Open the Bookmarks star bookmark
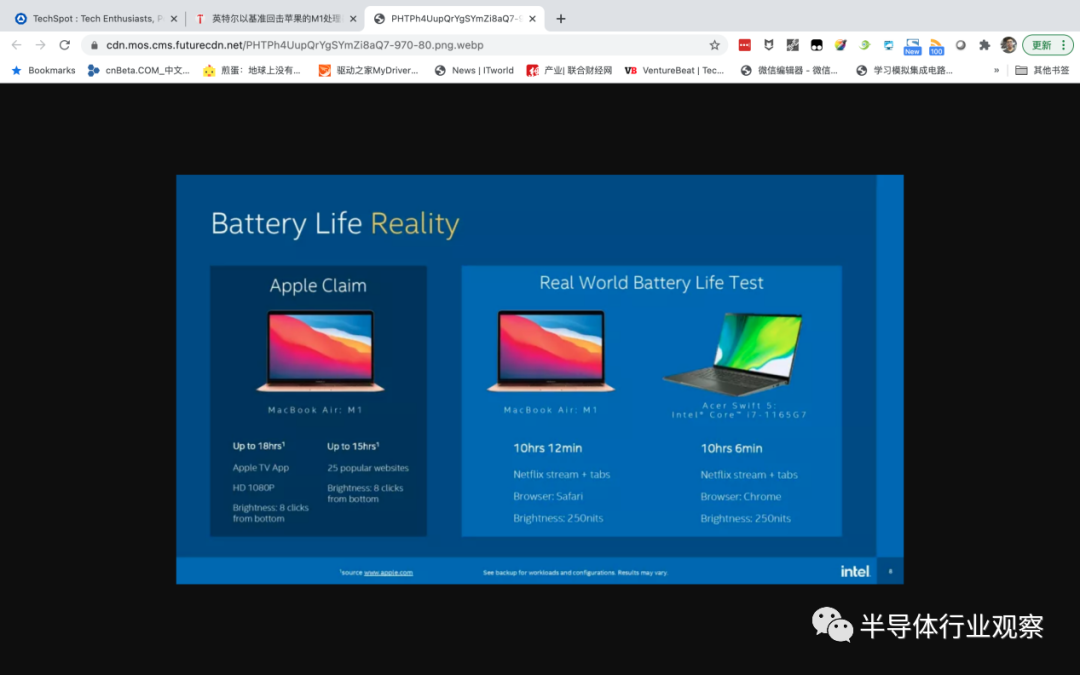Screen dimensions: 1080x675 point(43,70)
